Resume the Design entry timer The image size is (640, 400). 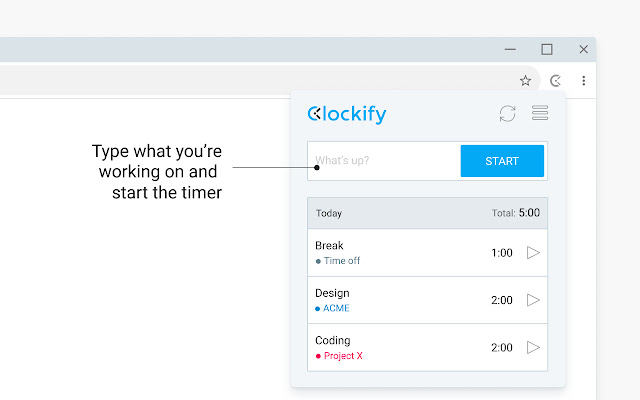pos(533,300)
